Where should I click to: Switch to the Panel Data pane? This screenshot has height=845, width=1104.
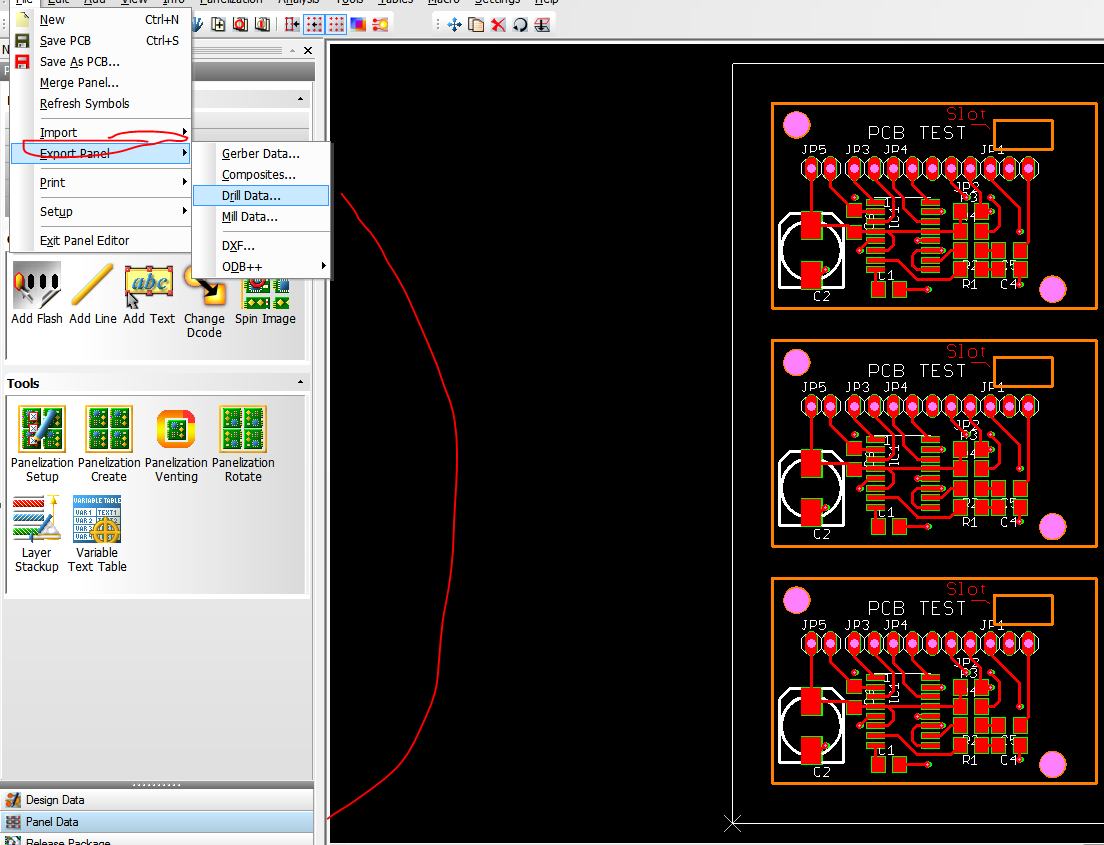(x=157, y=822)
